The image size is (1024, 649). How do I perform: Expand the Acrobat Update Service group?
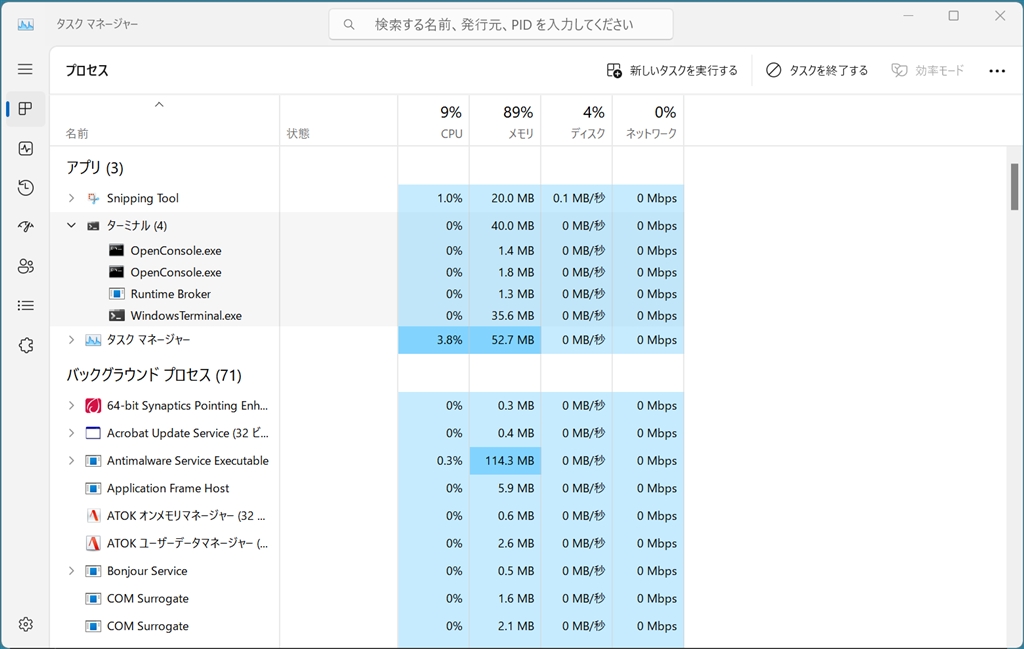(x=71, y=433)
